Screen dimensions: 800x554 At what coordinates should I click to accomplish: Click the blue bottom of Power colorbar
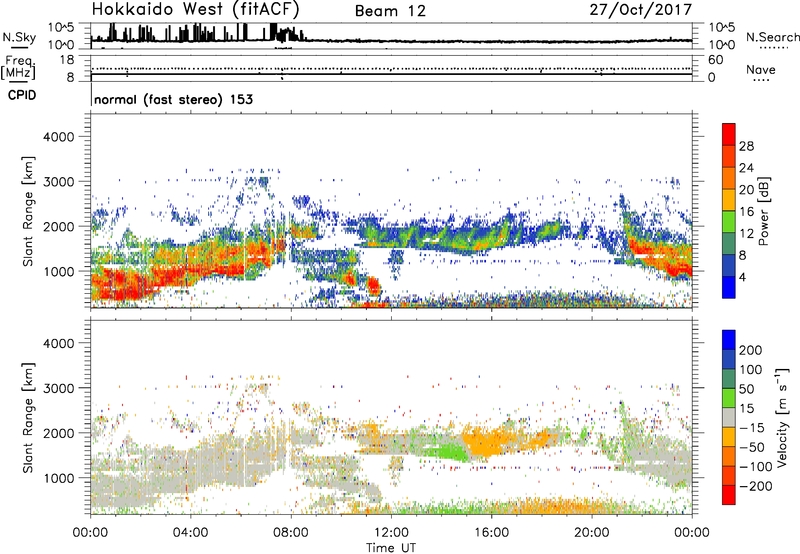click(729, 287)
